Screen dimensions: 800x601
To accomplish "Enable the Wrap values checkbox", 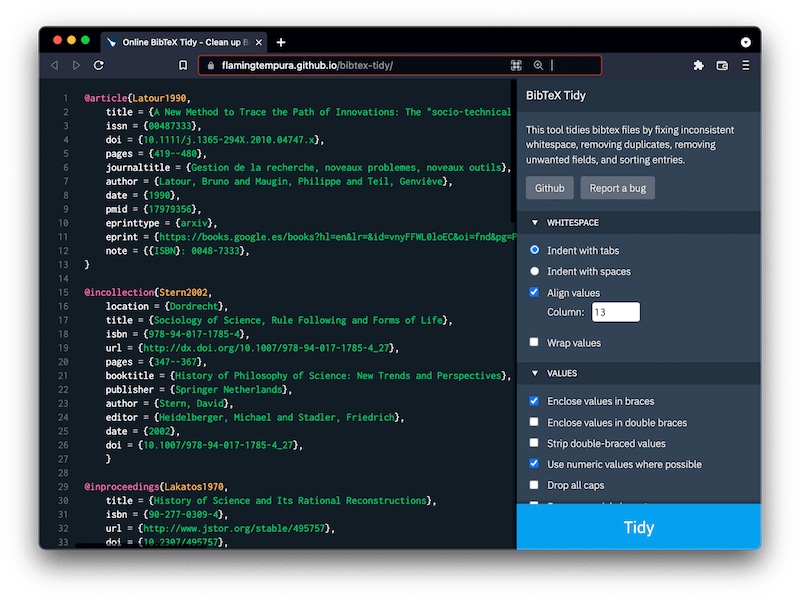I will (x=534, y=342).
